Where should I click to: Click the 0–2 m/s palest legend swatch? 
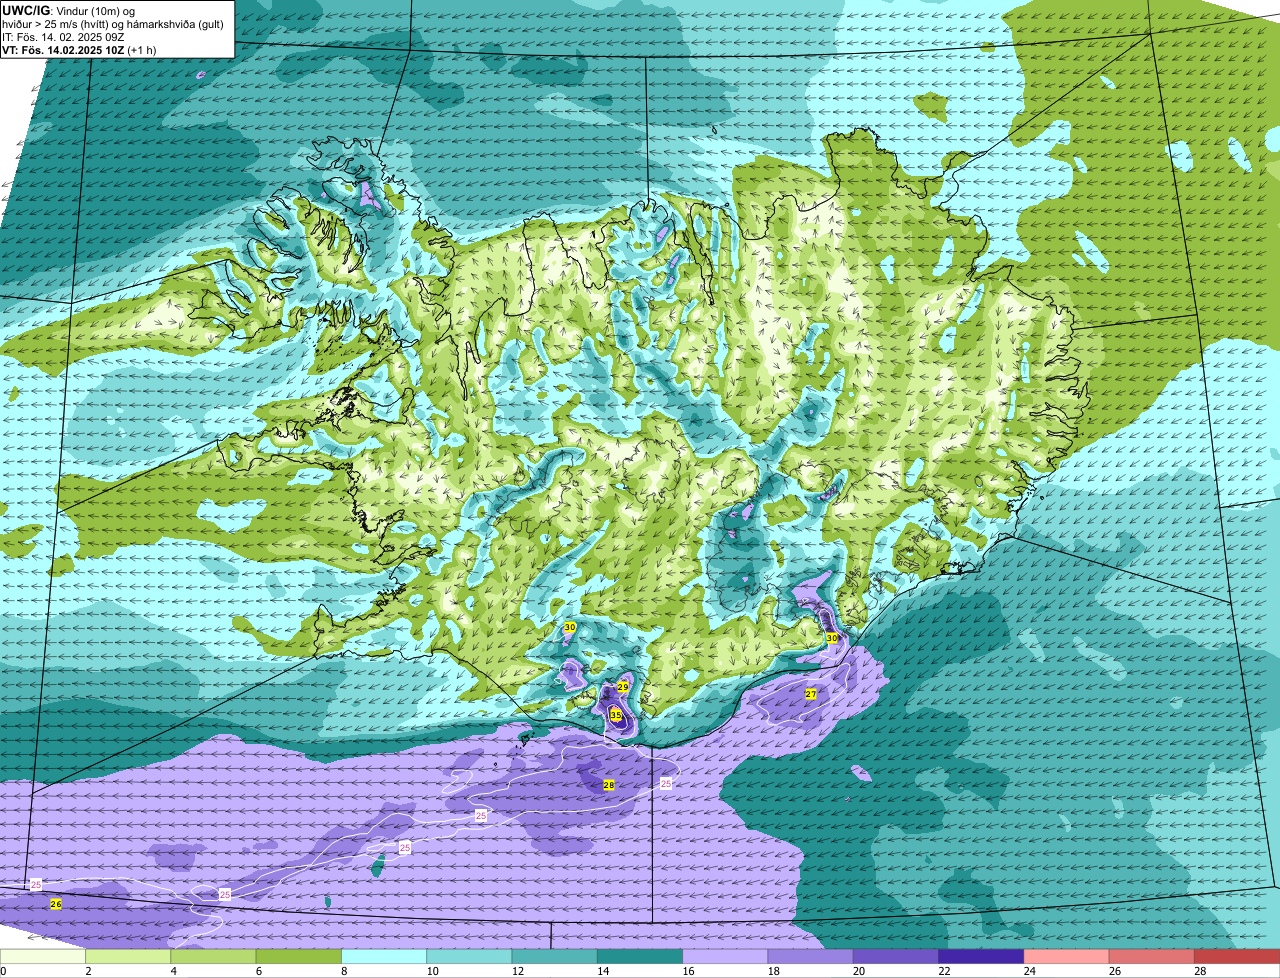43,956
